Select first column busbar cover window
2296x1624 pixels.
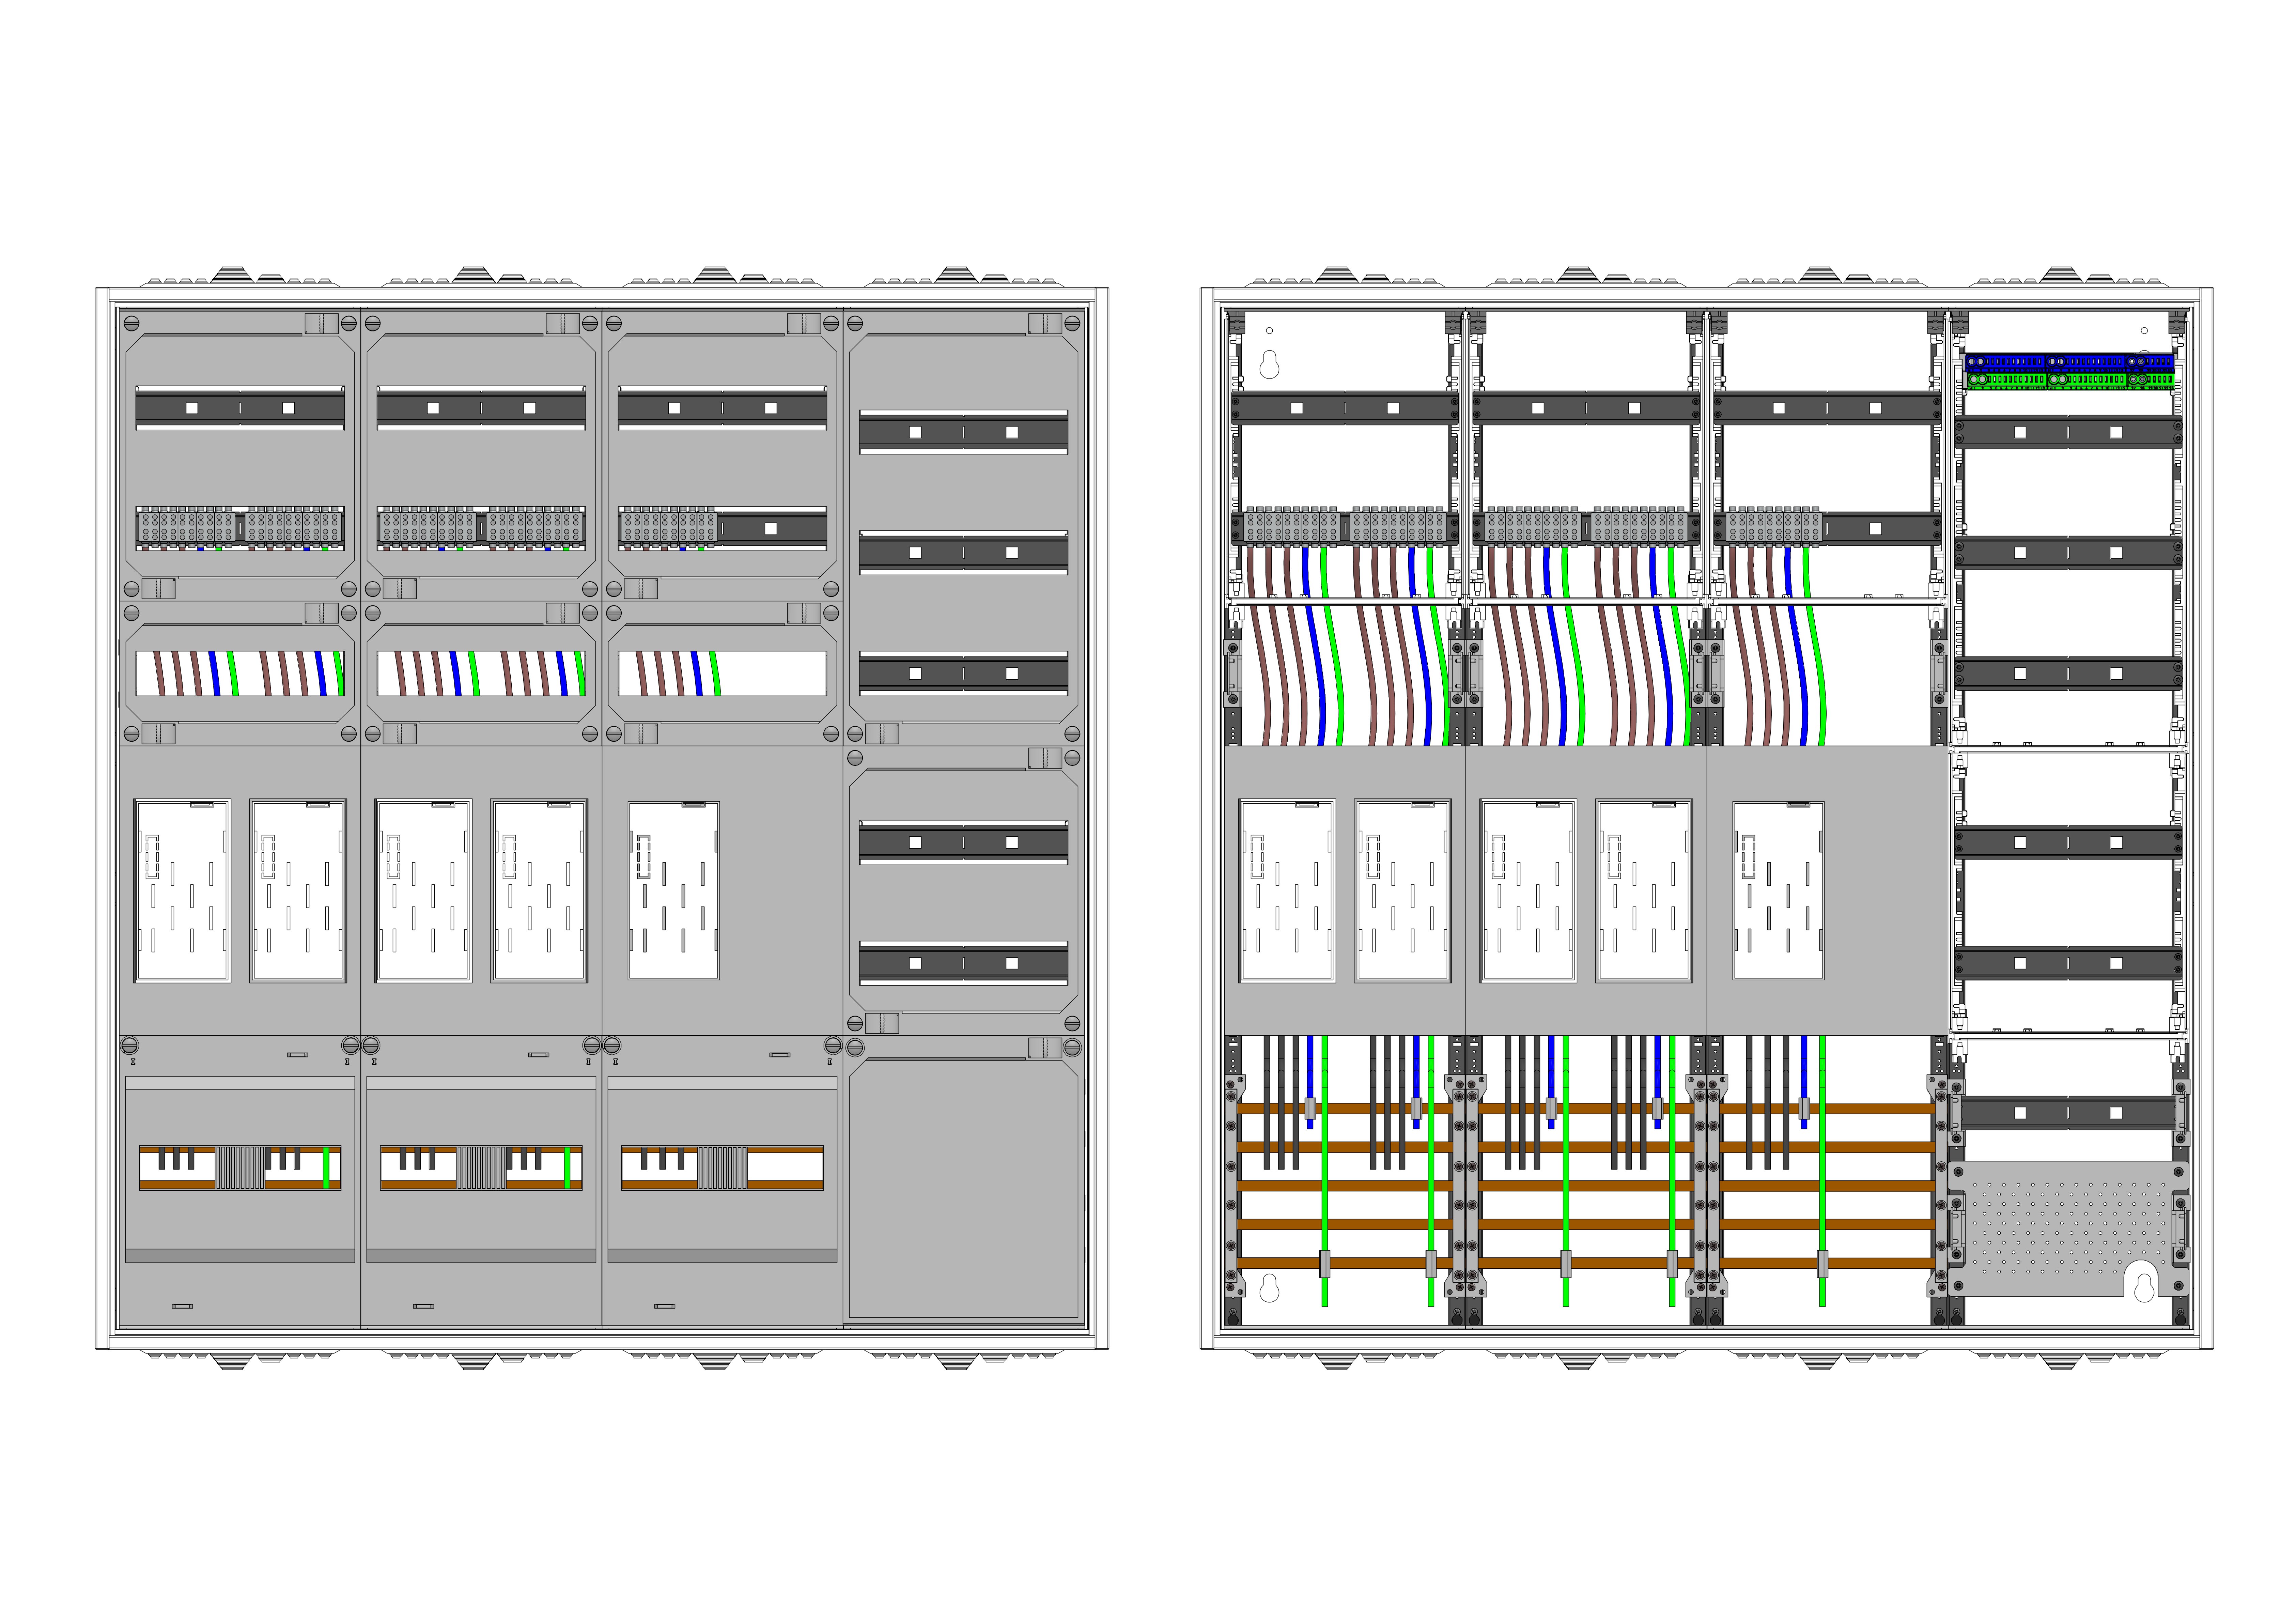point(240,1167)
